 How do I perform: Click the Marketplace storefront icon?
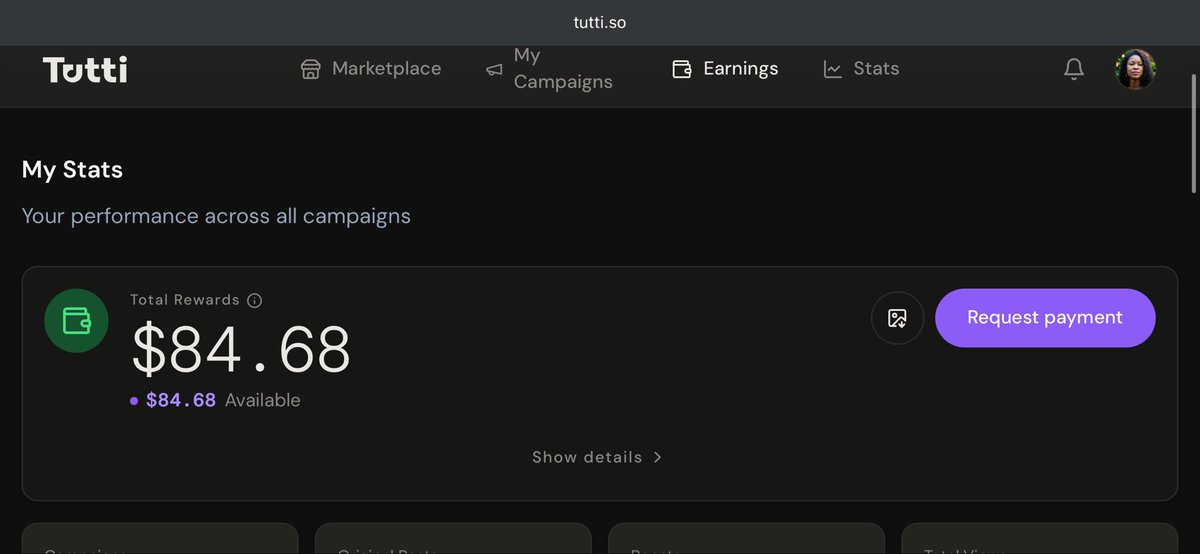(x=311, y=69)
